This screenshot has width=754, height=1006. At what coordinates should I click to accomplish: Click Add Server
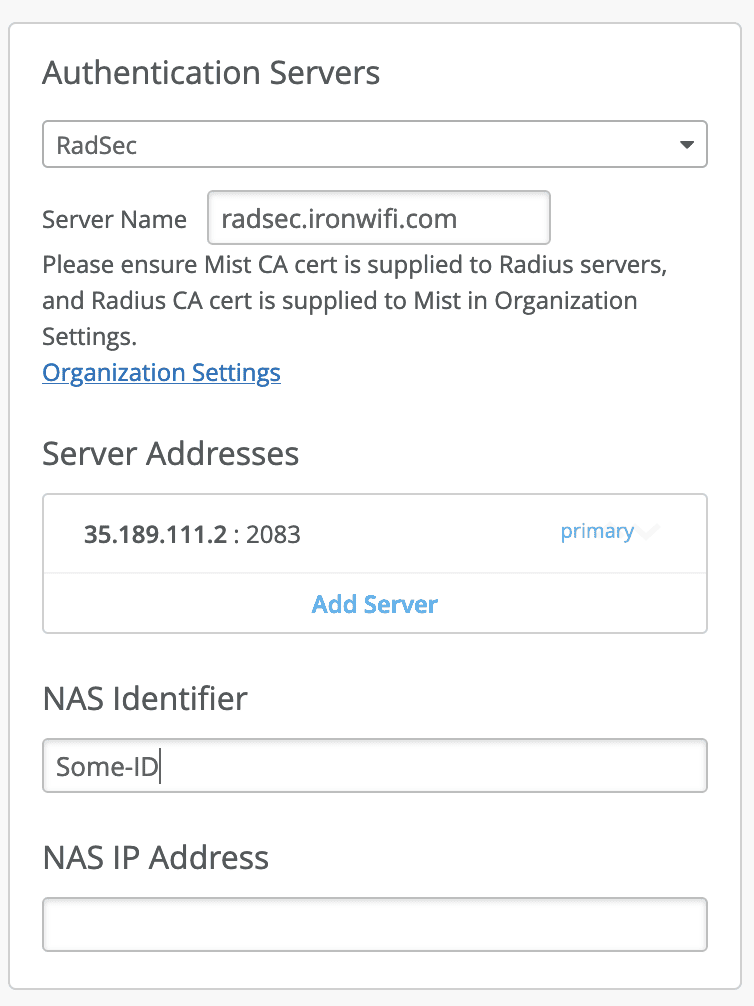pyautogui.click(x=375, y=604)
